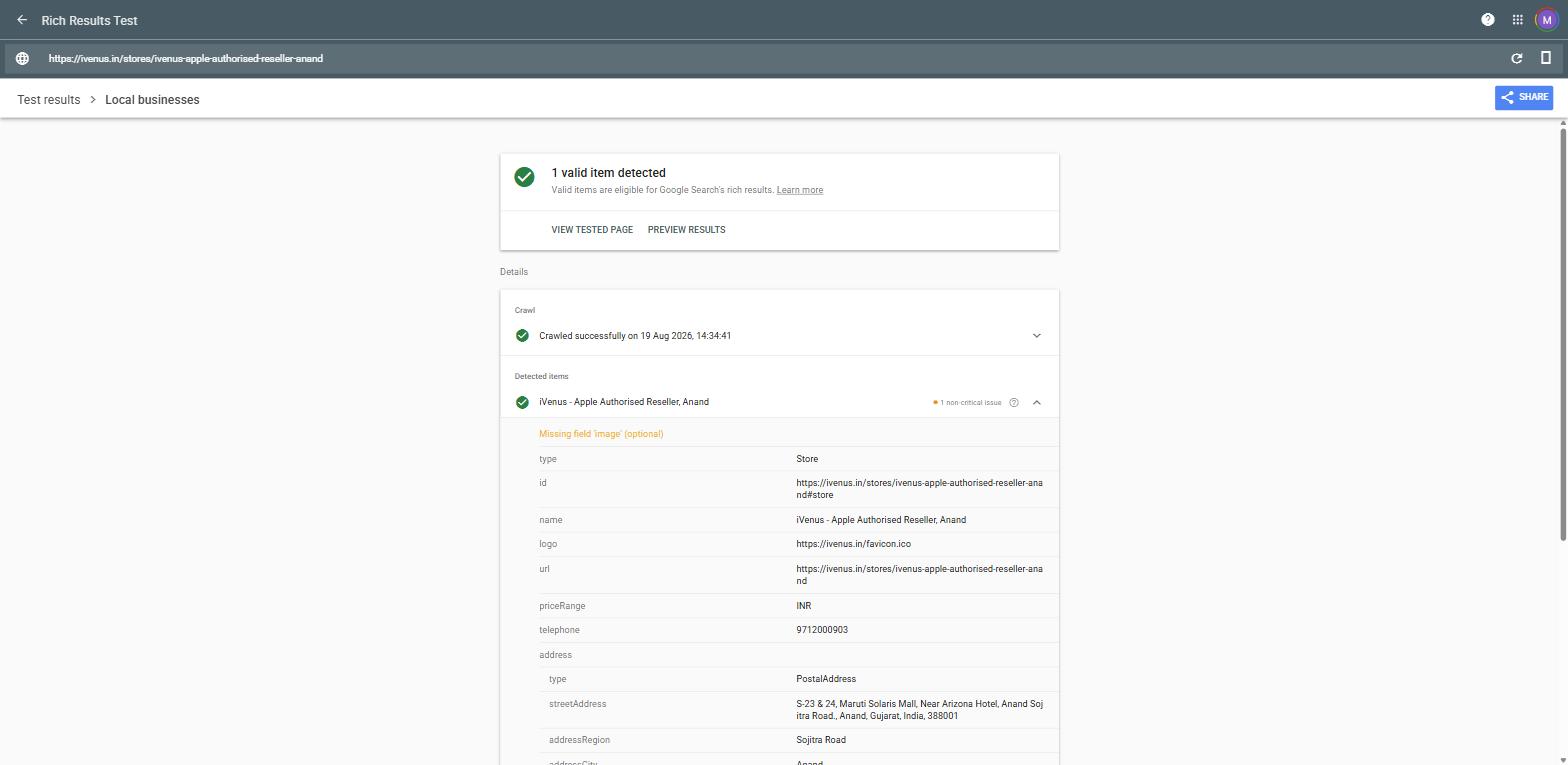Viewport: 1568px width, 765px height.
Task: Click the globe icon beside the URL
Action: pos(22,58)
